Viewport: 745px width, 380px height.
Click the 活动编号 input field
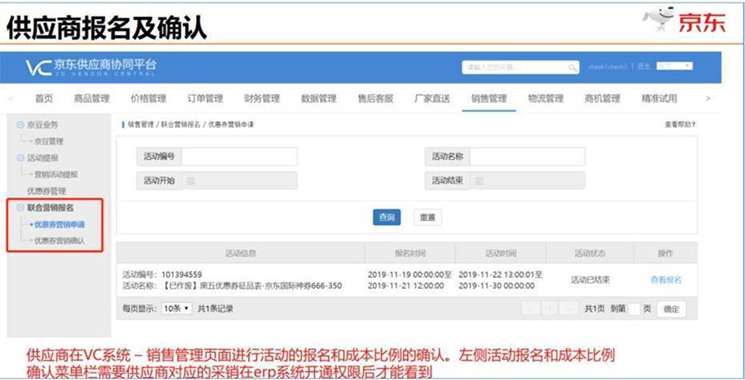pyautogui.click(x=239, y=156)
